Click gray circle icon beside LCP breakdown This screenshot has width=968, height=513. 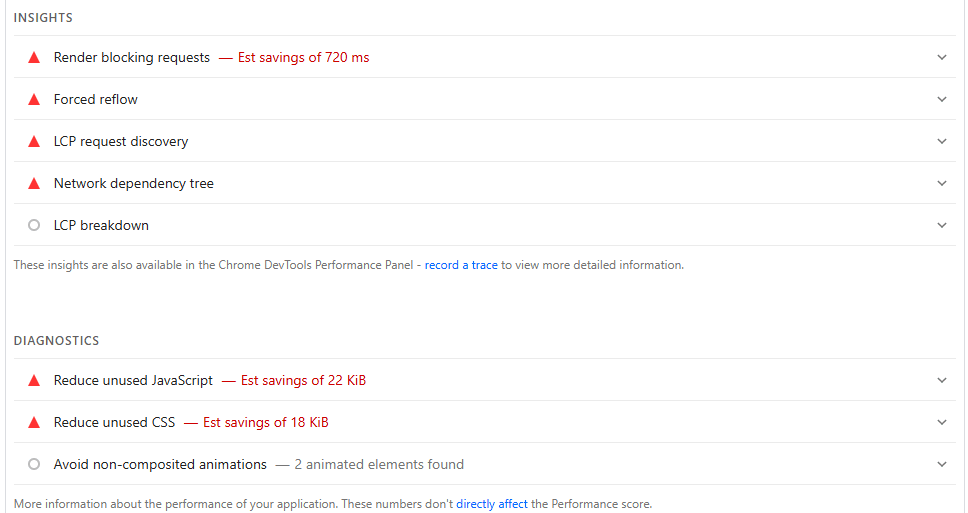pos(34,226)
